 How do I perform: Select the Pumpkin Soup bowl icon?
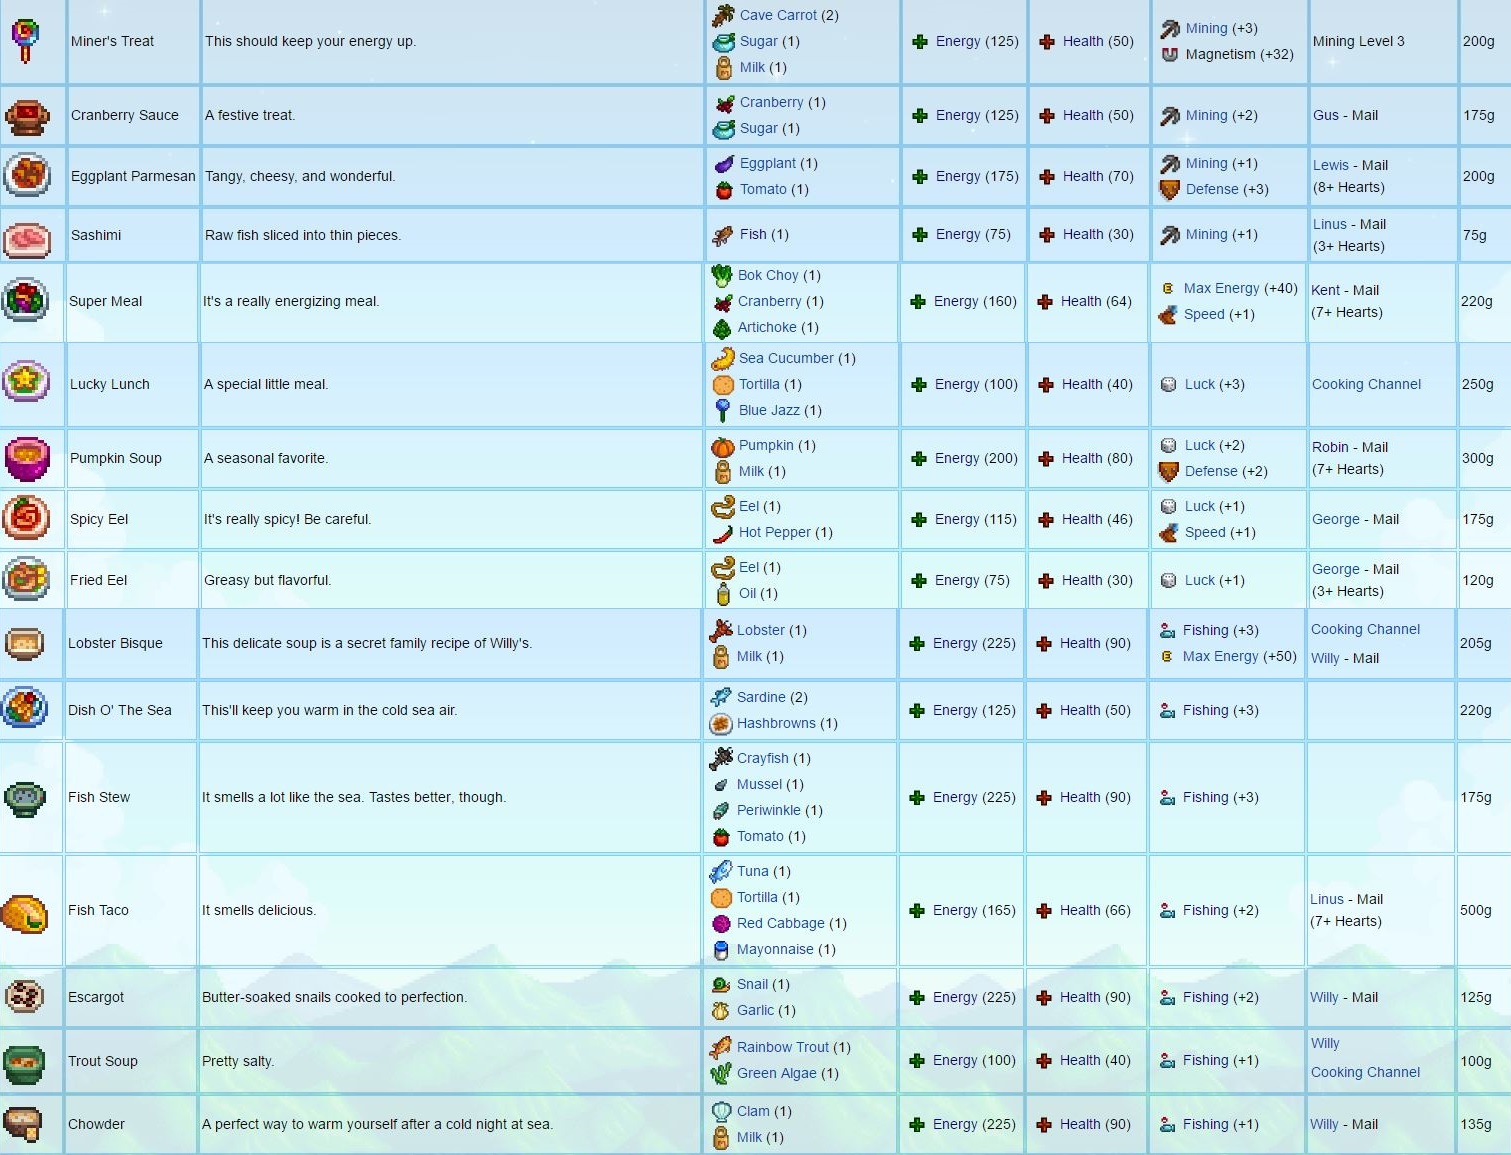[26, 459]
